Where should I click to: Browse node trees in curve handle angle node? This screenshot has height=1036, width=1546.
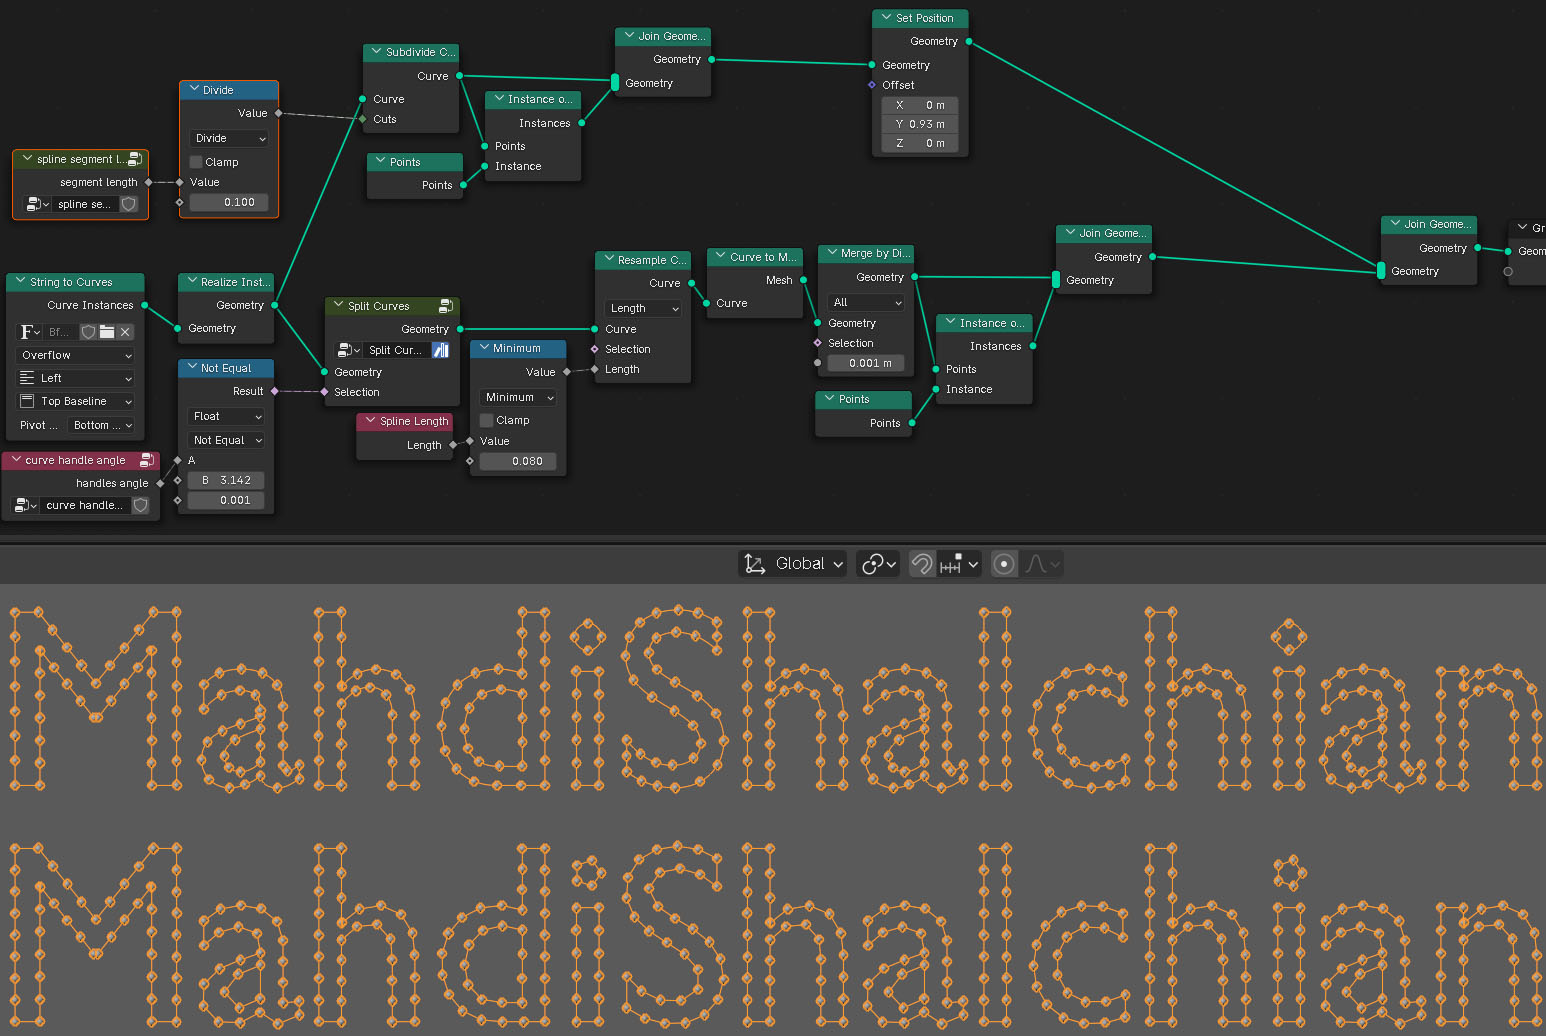(26, 505)
